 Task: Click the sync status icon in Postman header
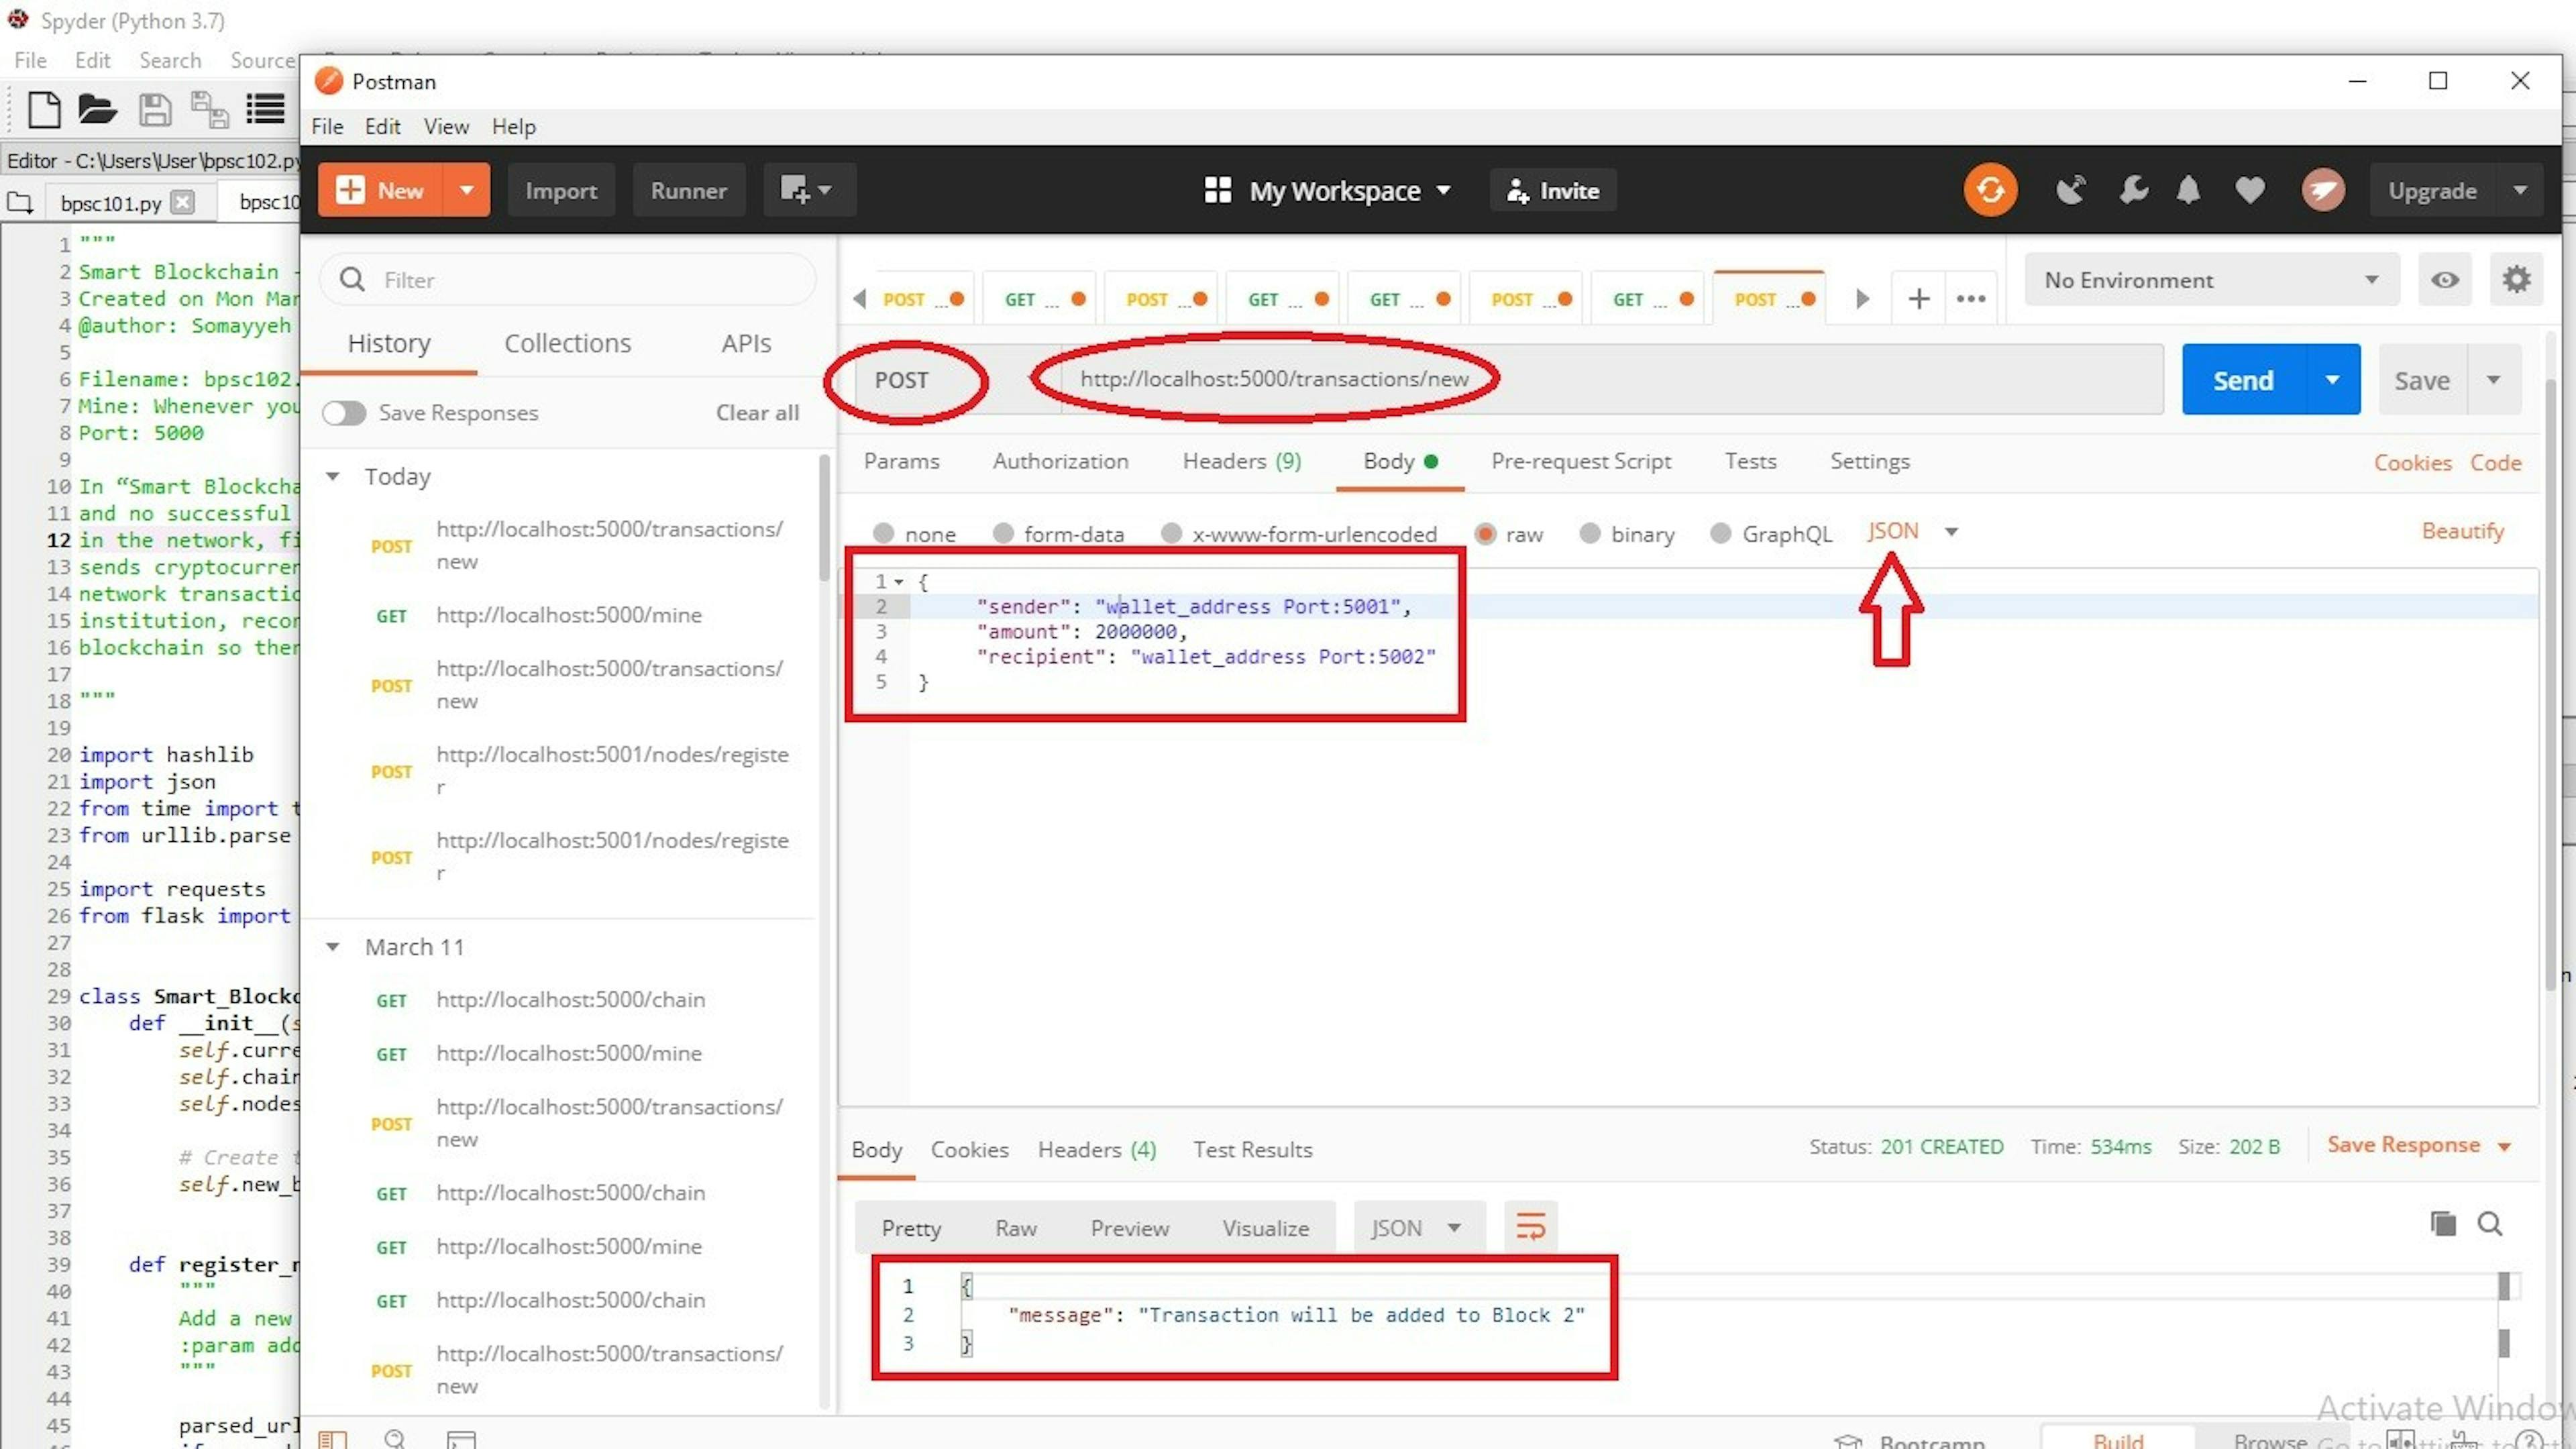tap(1990, 190)
